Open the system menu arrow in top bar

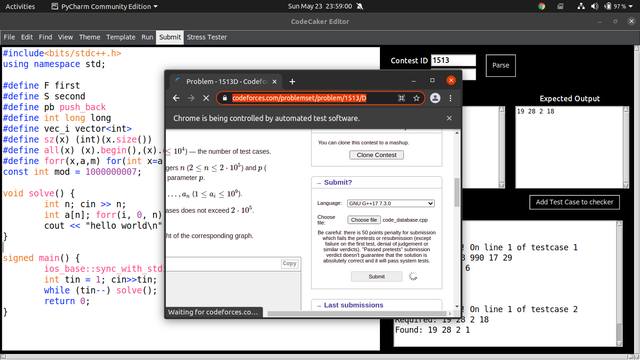click(x=631, y=7)
